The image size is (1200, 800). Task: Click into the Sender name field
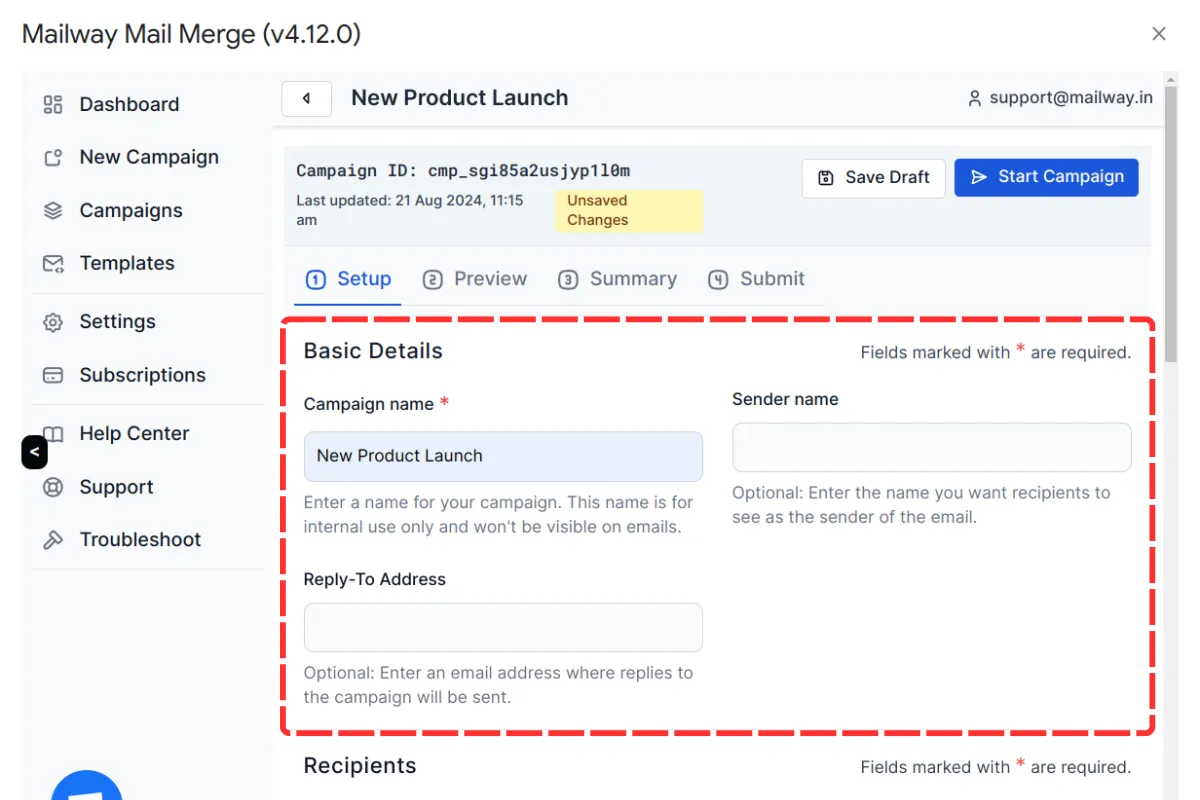click(931, 447)
